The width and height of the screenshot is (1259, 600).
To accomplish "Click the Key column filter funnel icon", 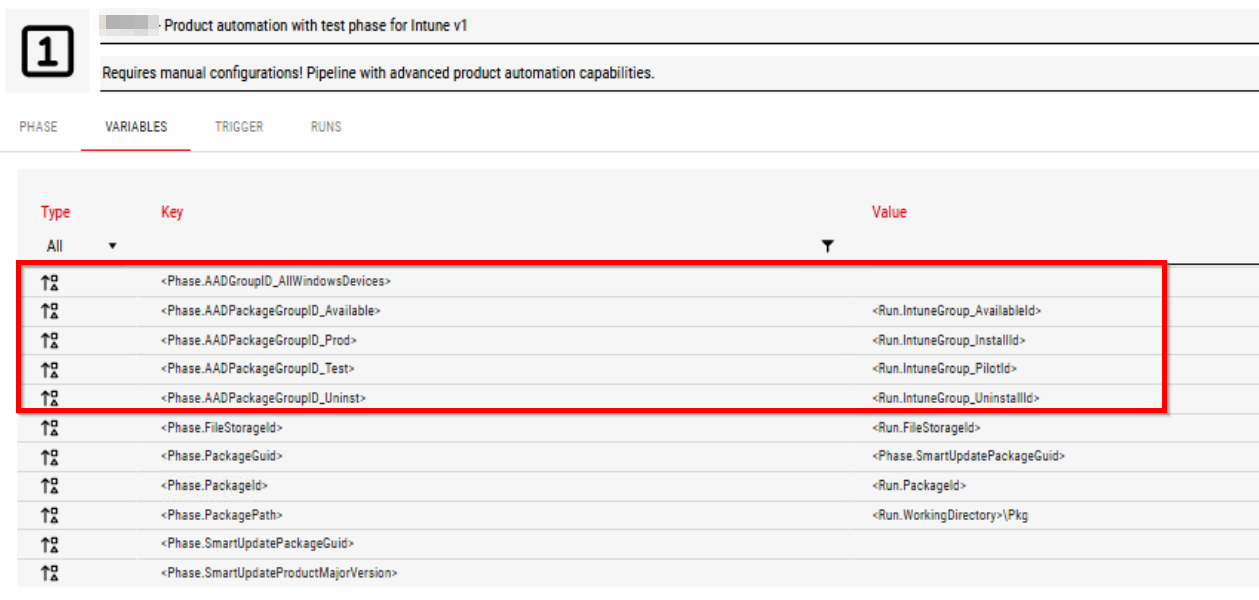I will coord(827,246).
